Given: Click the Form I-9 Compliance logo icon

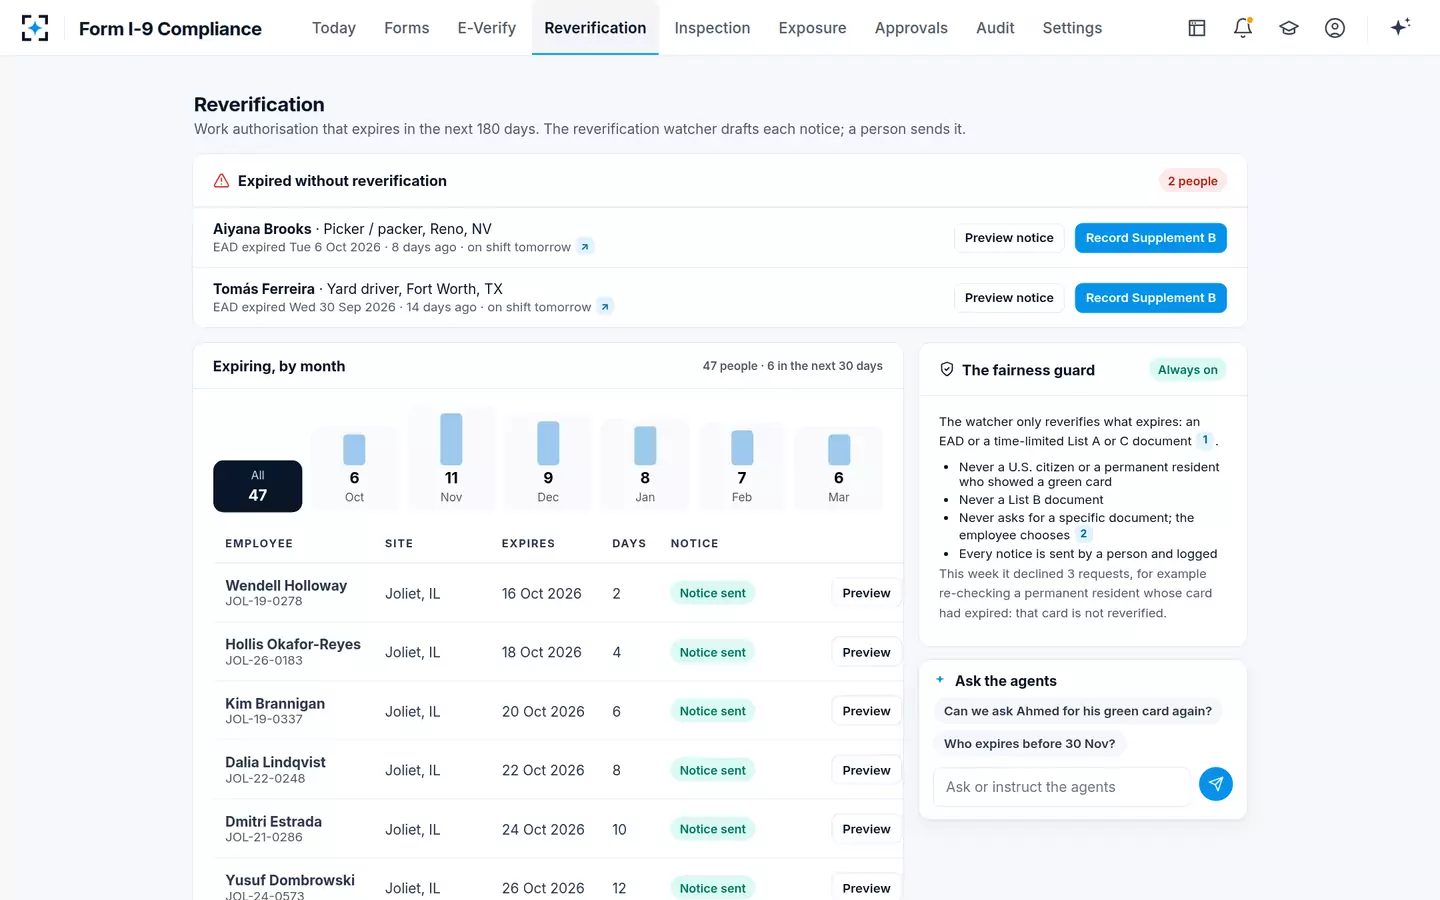Looking at the screenshot, I should [x=35, y=28].
